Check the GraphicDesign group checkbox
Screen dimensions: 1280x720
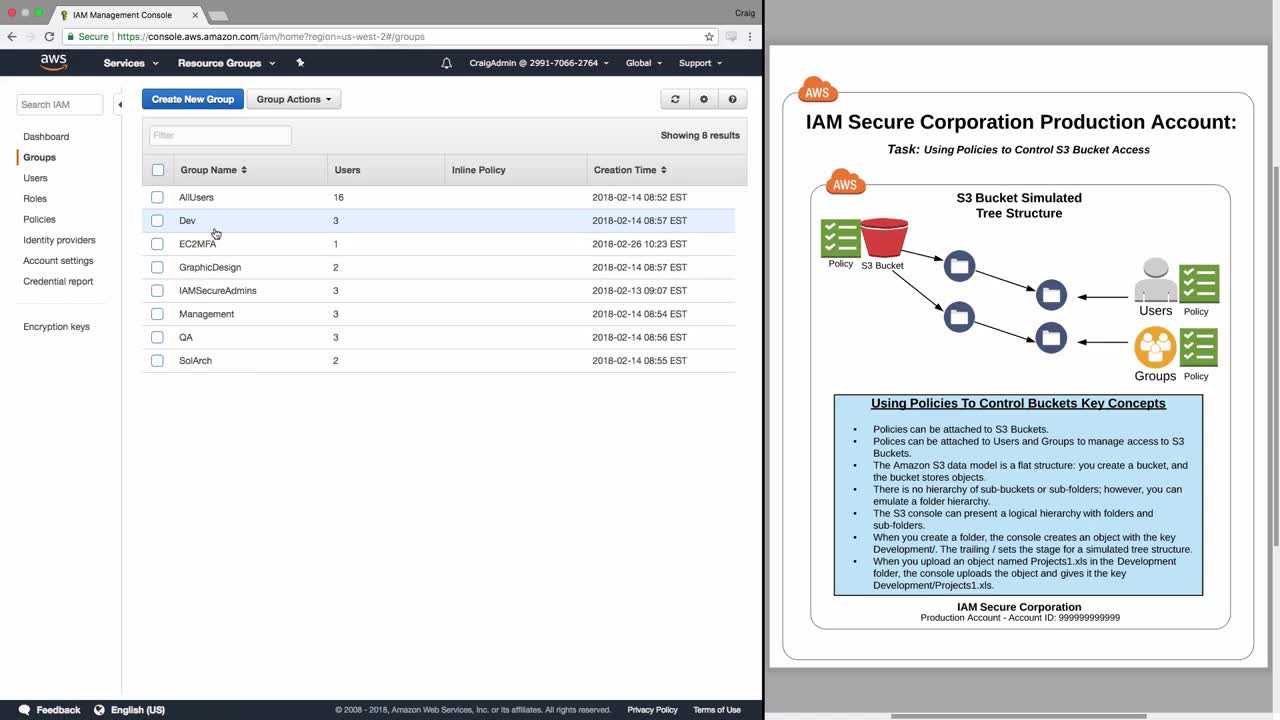[157, 267]
